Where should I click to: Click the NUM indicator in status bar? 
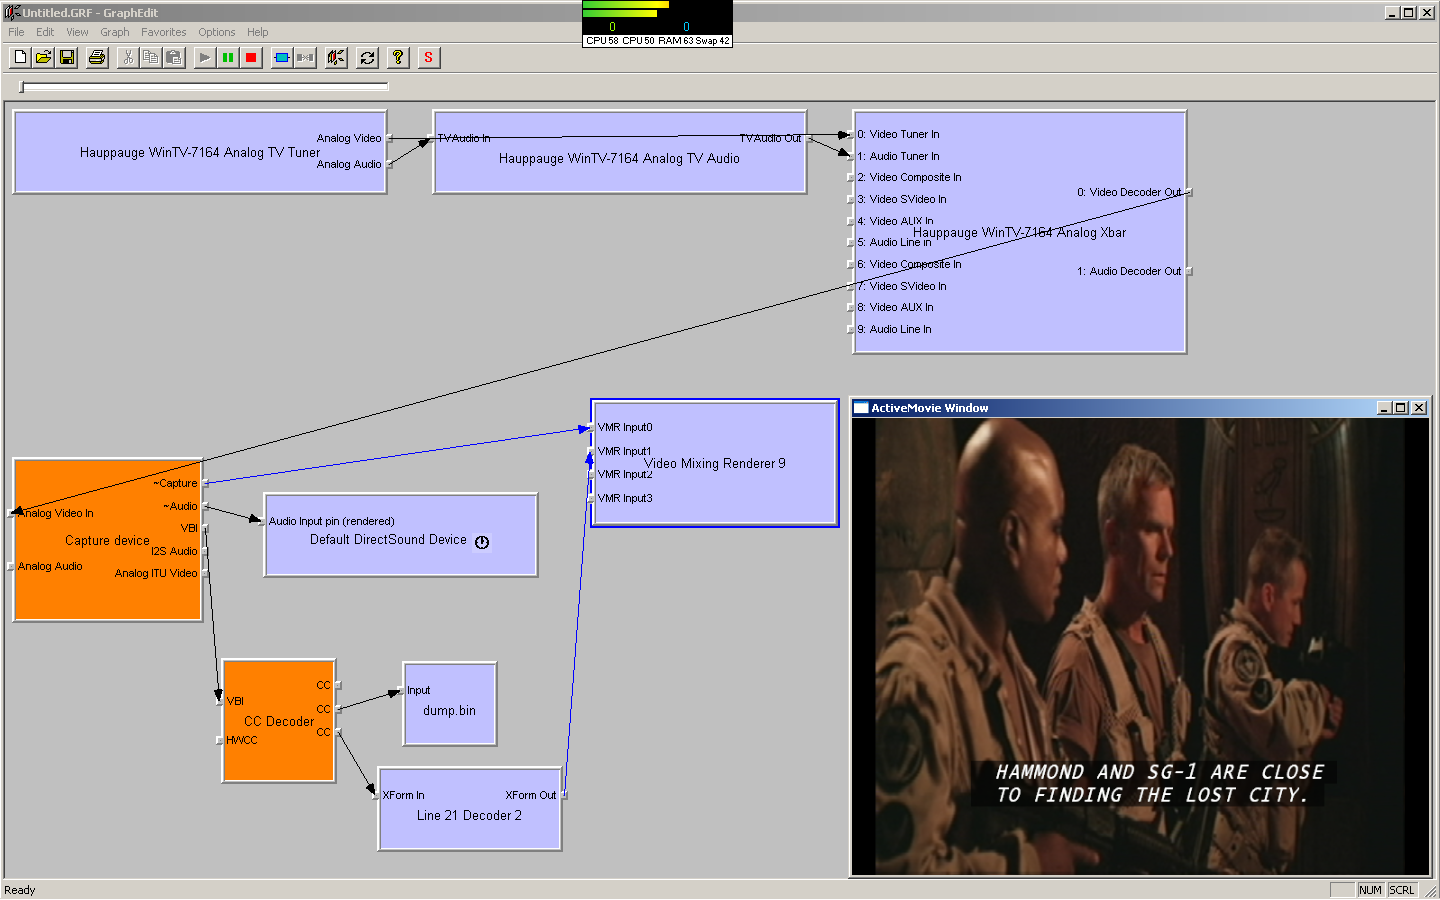(1370, 890)
